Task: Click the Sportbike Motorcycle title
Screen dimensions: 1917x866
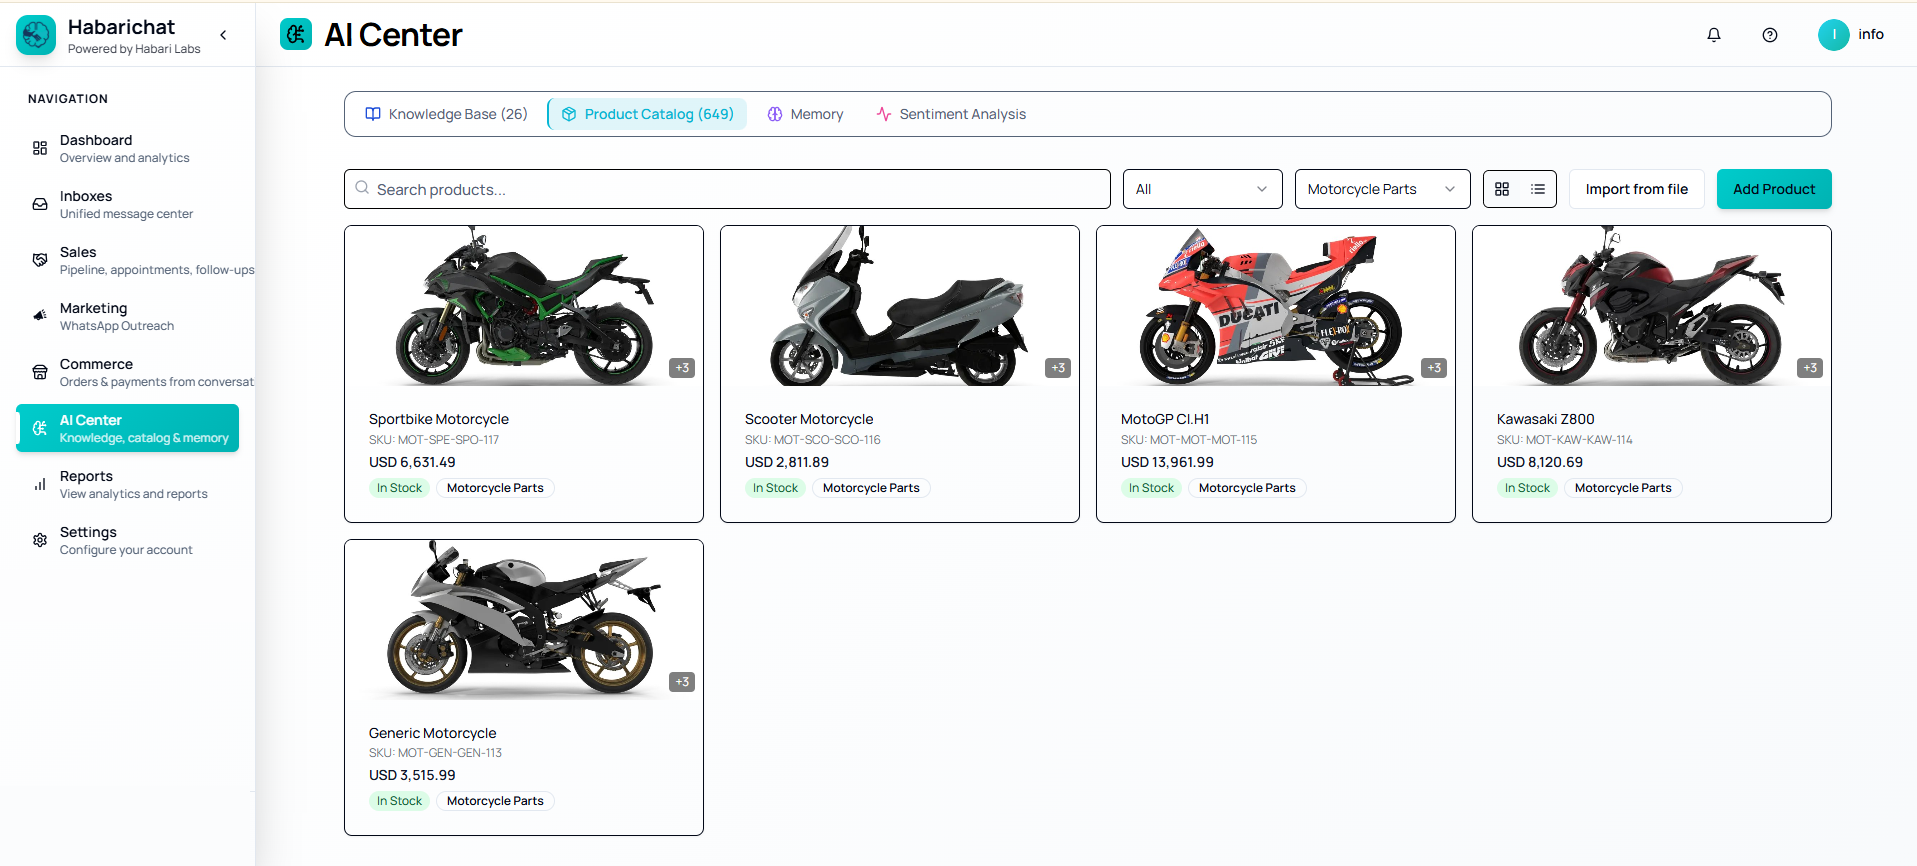Action: click(x=439, y=419)
